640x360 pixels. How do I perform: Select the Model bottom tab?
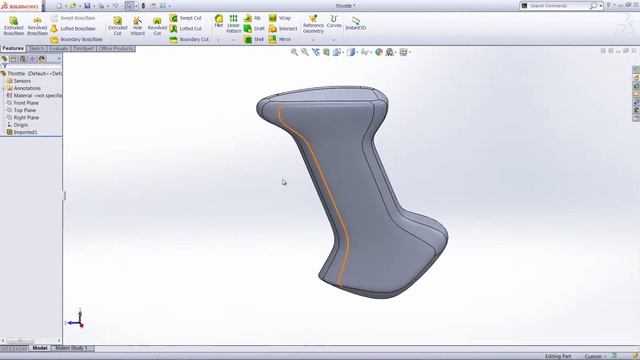(x=40, y=348)
